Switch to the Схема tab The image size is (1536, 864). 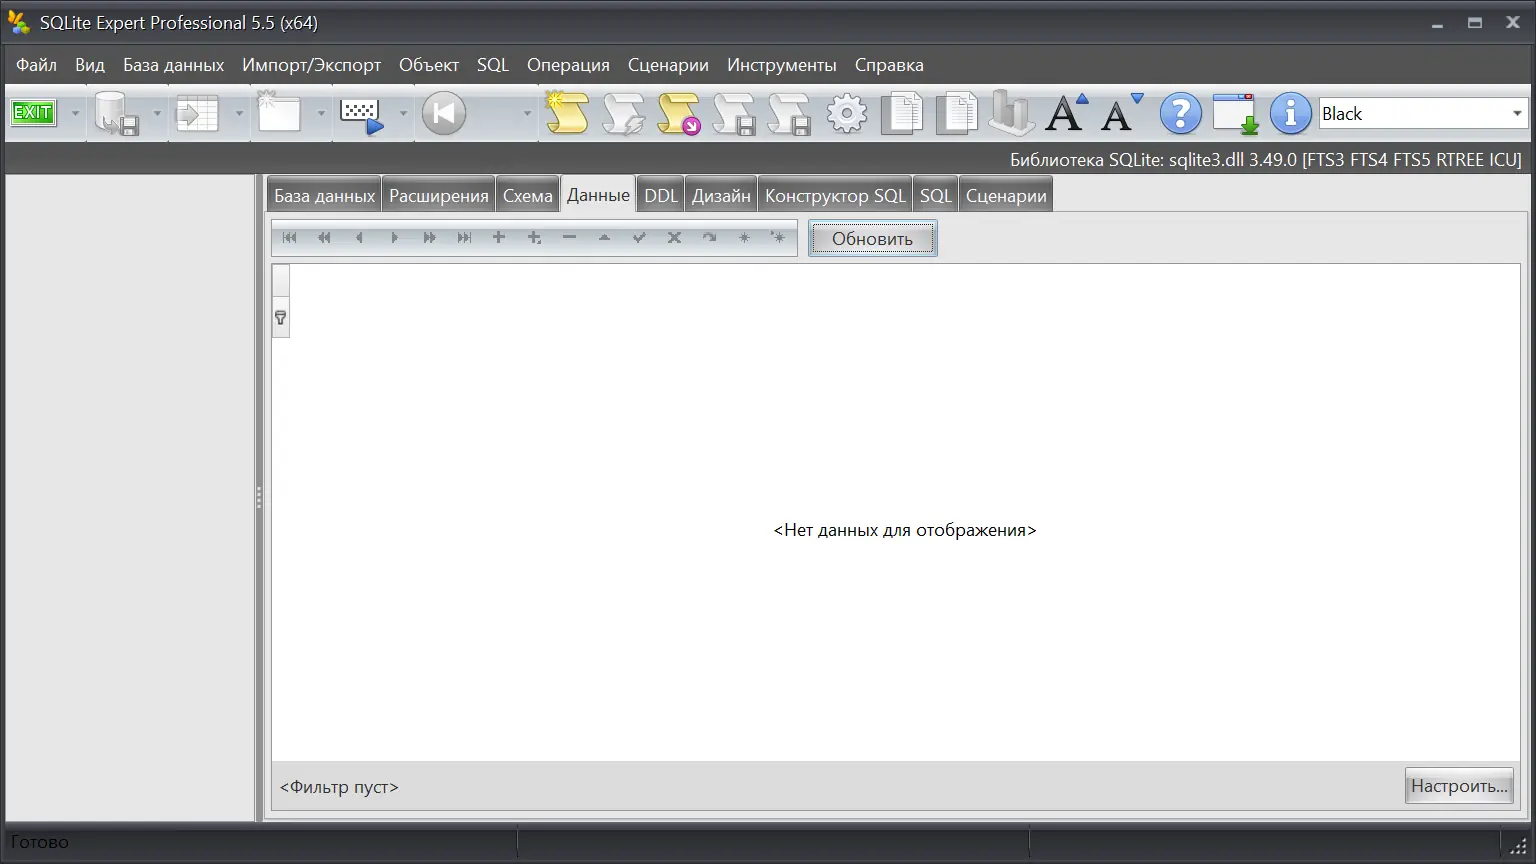pyautogui.click(x=528, y=196)
